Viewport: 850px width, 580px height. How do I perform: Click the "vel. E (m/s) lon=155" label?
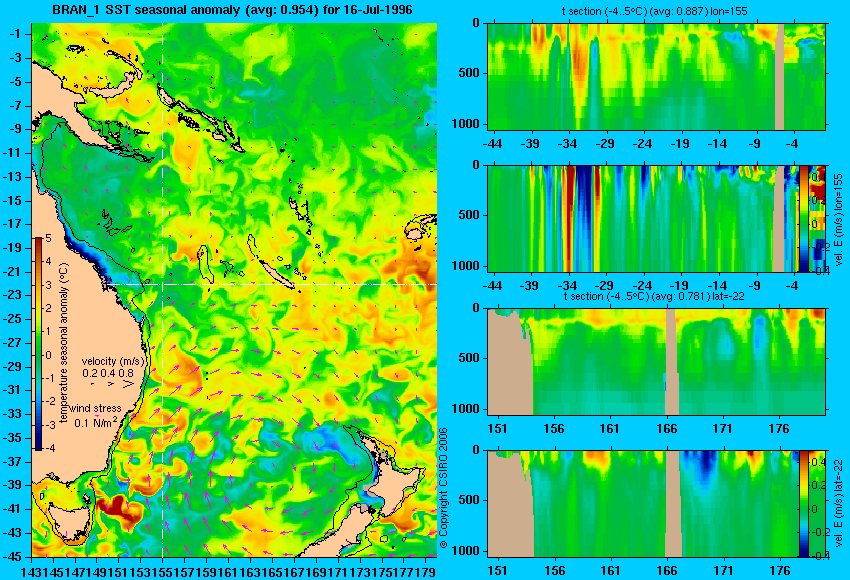(838, 219)
